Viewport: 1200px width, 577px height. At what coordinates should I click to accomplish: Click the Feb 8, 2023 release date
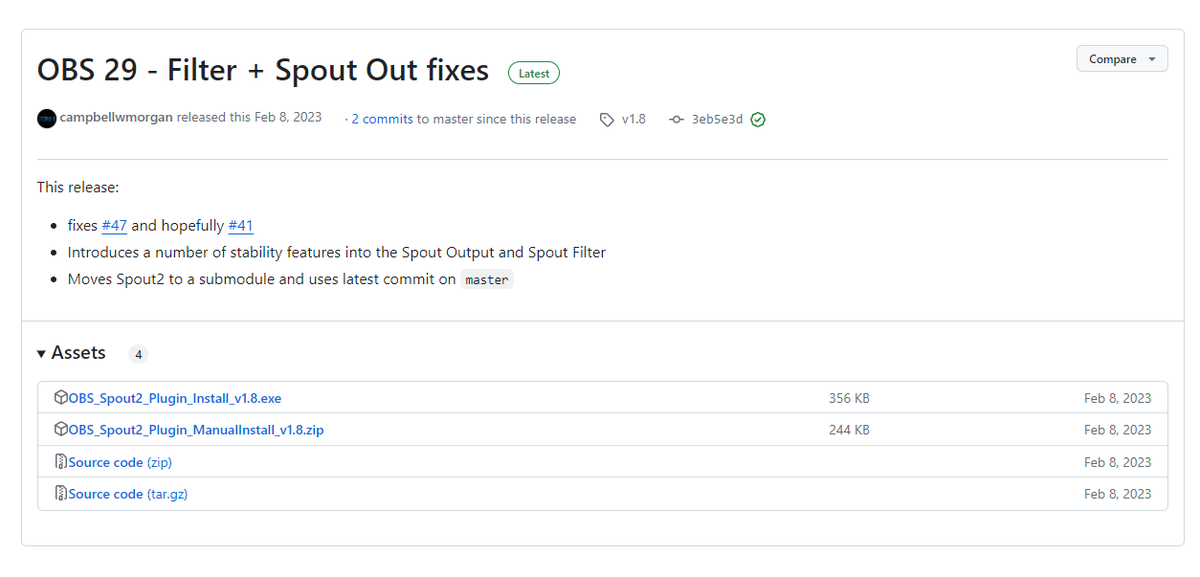click(x=288, y=117)
